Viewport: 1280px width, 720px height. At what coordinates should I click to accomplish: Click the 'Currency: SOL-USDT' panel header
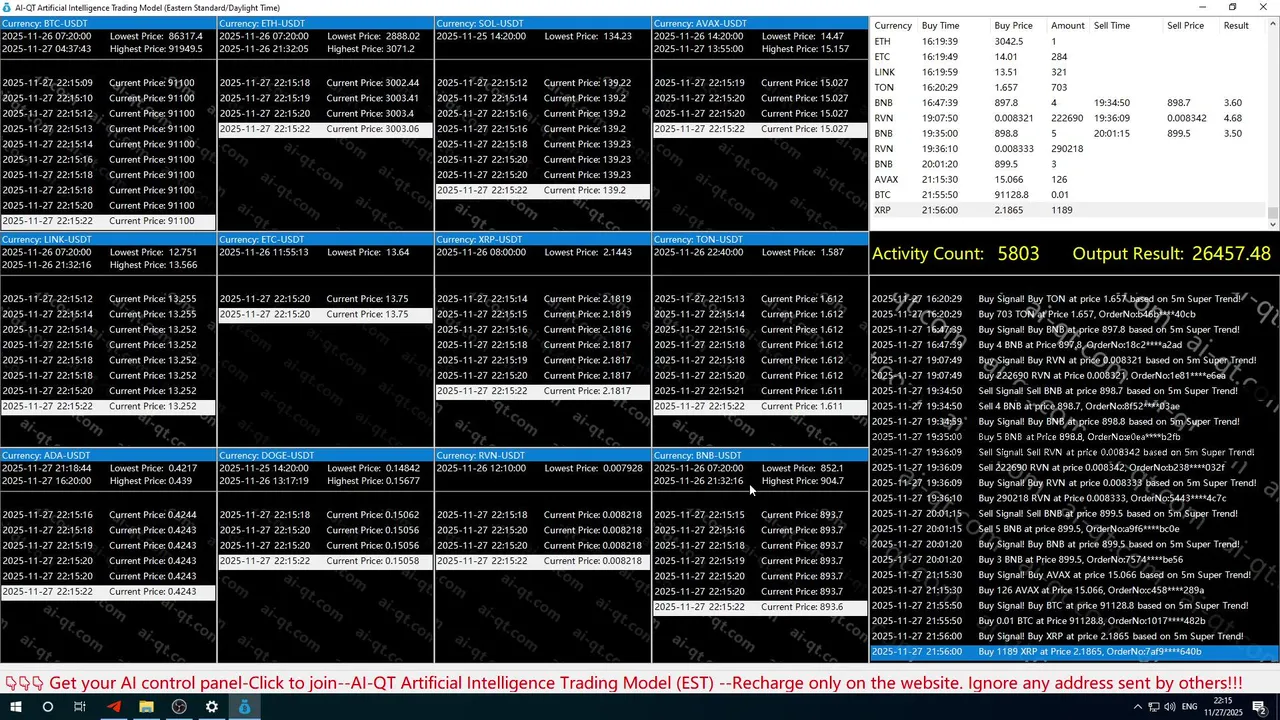(x=543, y=23)
